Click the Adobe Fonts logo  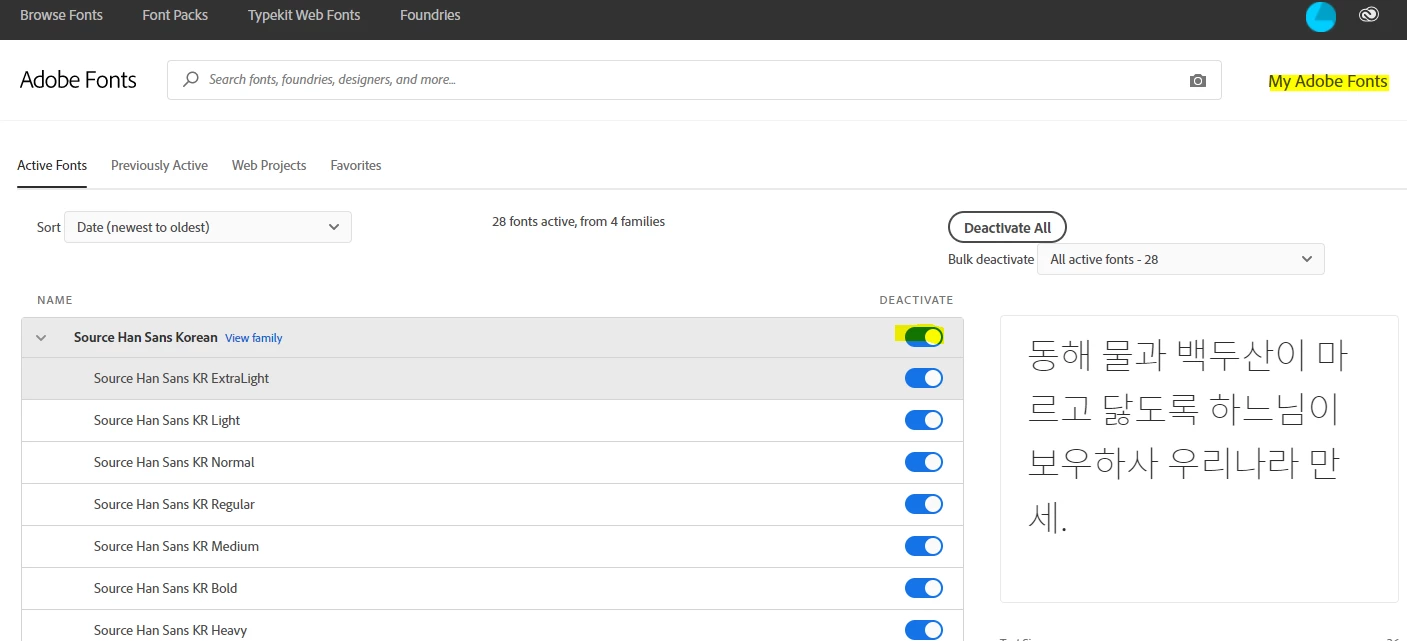(78, 80)
